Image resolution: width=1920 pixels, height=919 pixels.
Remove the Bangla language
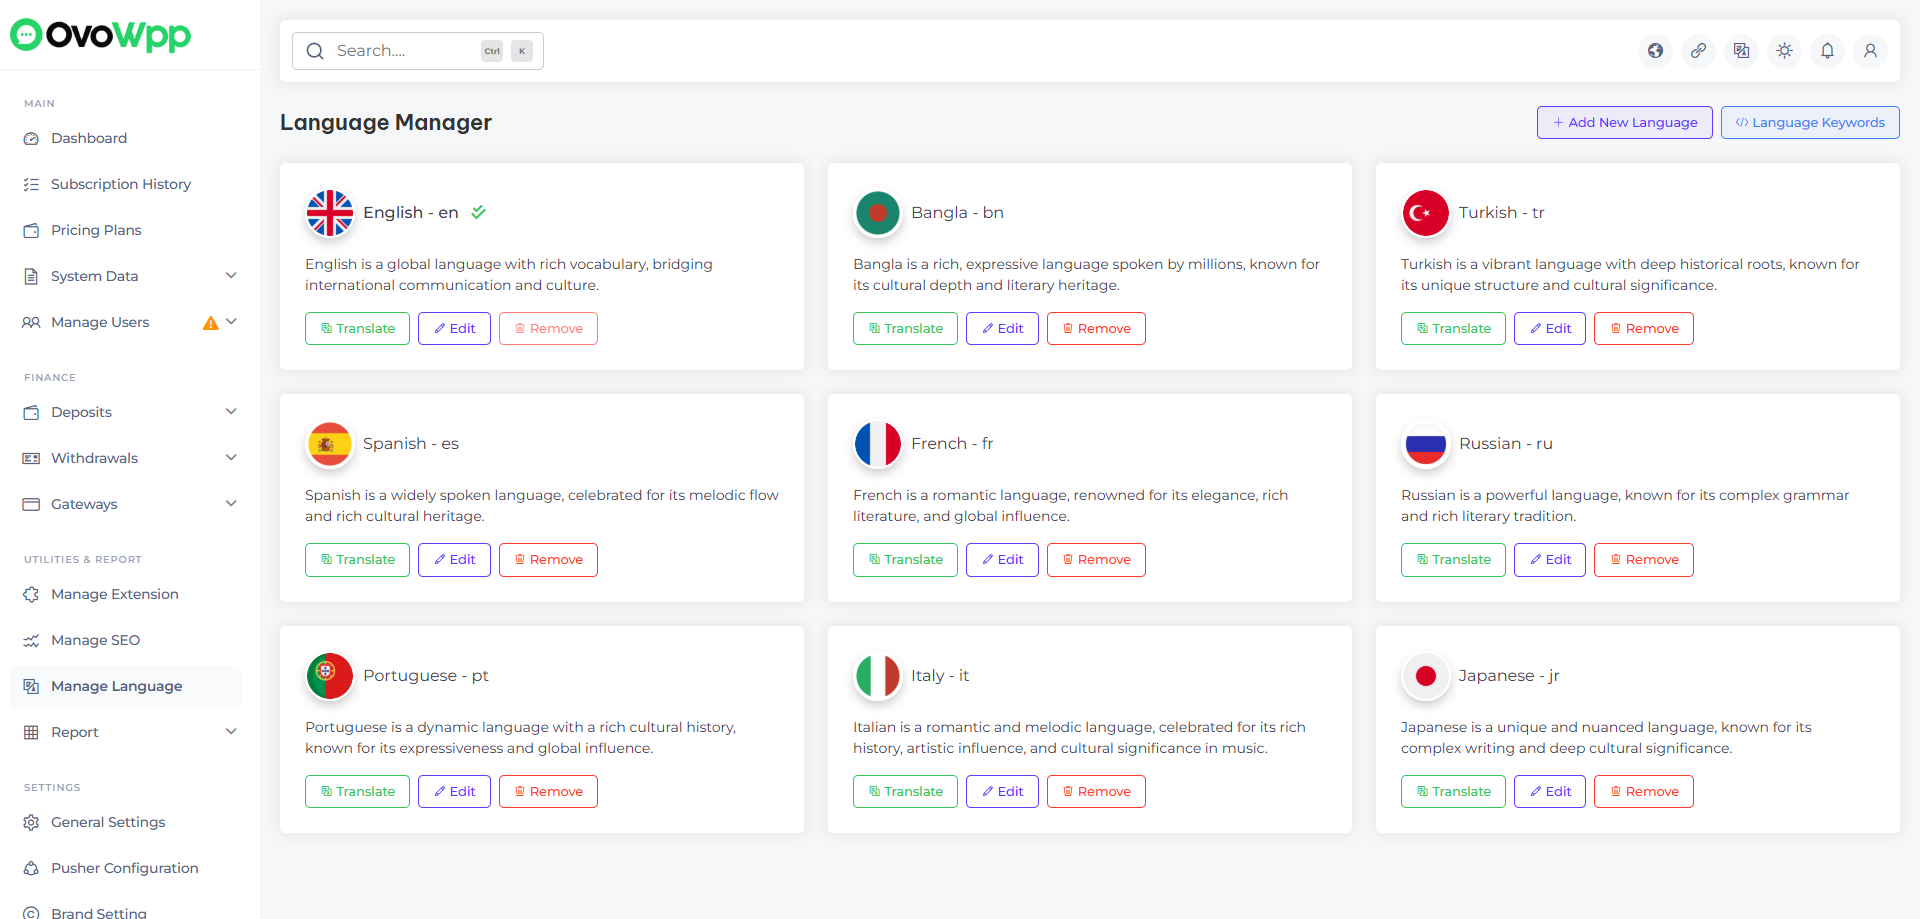tap(1096, 329)
